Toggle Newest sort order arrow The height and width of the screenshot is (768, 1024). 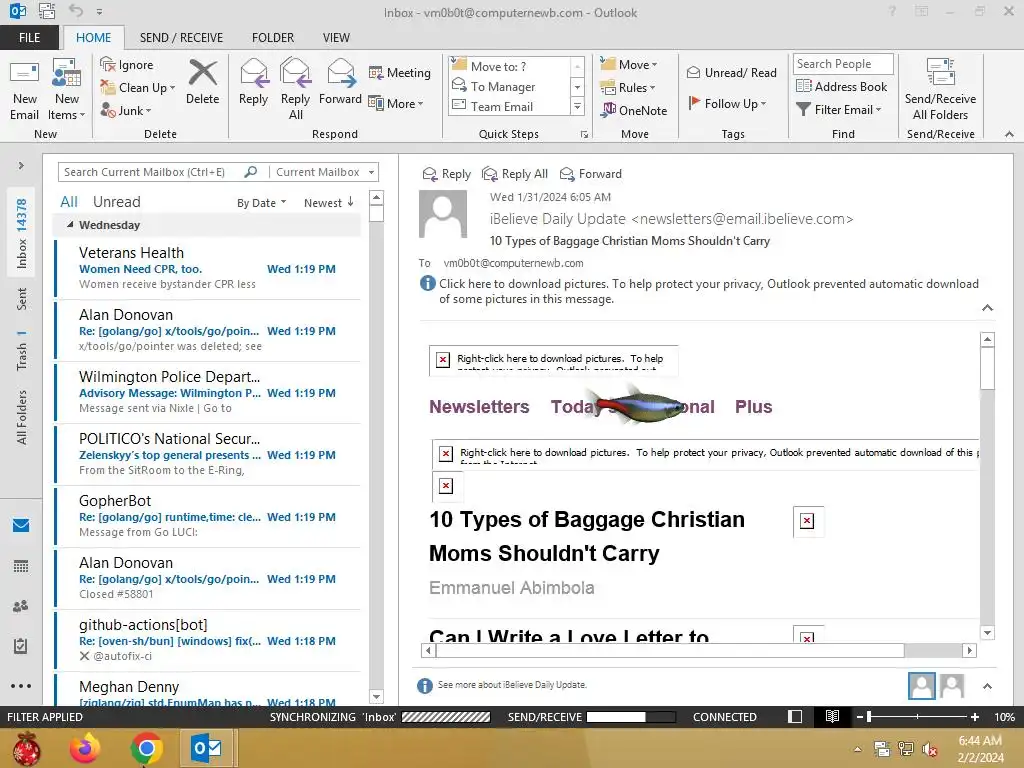(351, 202)
